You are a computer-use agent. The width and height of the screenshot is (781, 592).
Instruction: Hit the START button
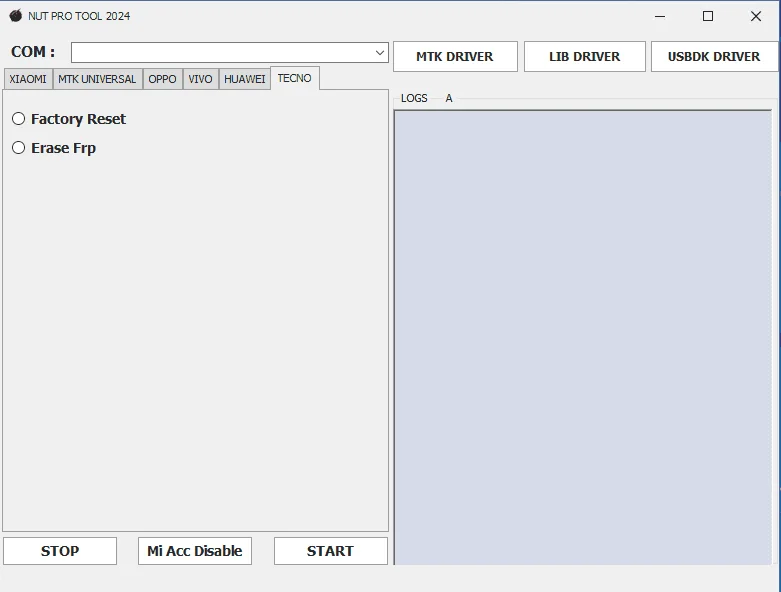point(330,551)
